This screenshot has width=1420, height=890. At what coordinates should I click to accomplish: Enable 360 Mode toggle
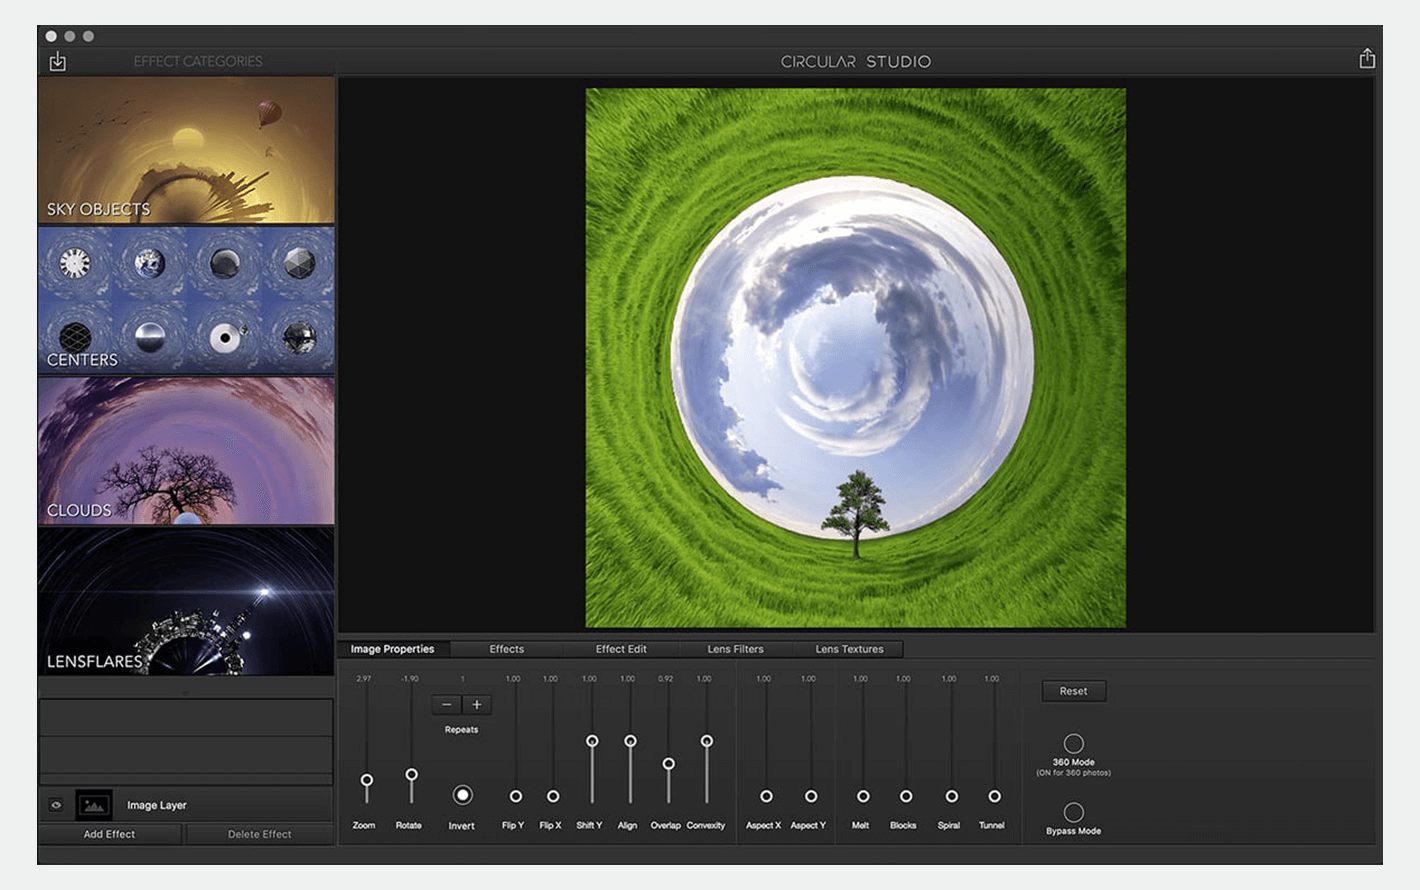(x=1073, y=743)
